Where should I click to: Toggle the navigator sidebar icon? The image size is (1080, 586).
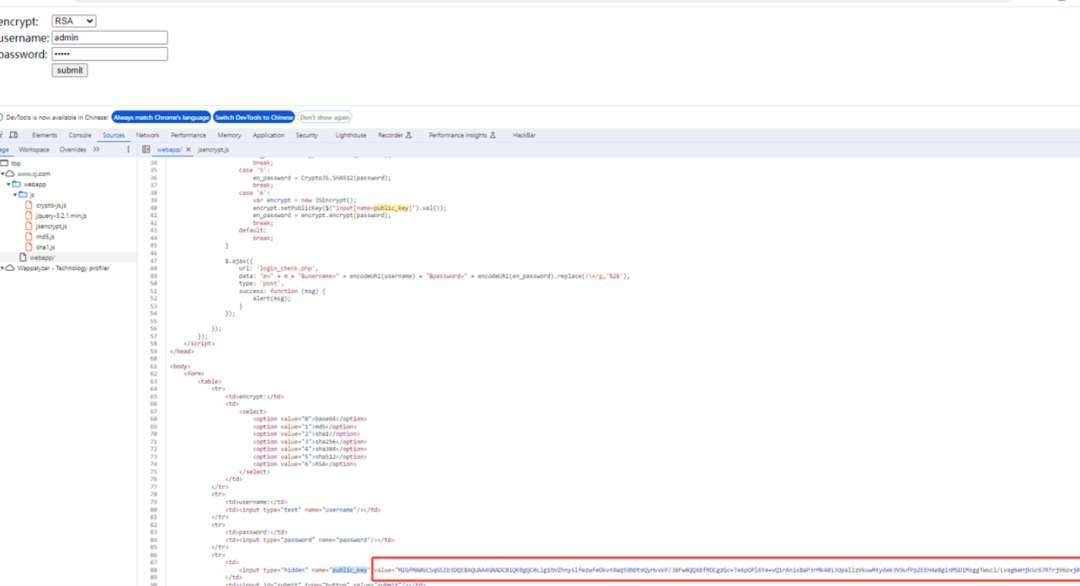tap(146, 149)
